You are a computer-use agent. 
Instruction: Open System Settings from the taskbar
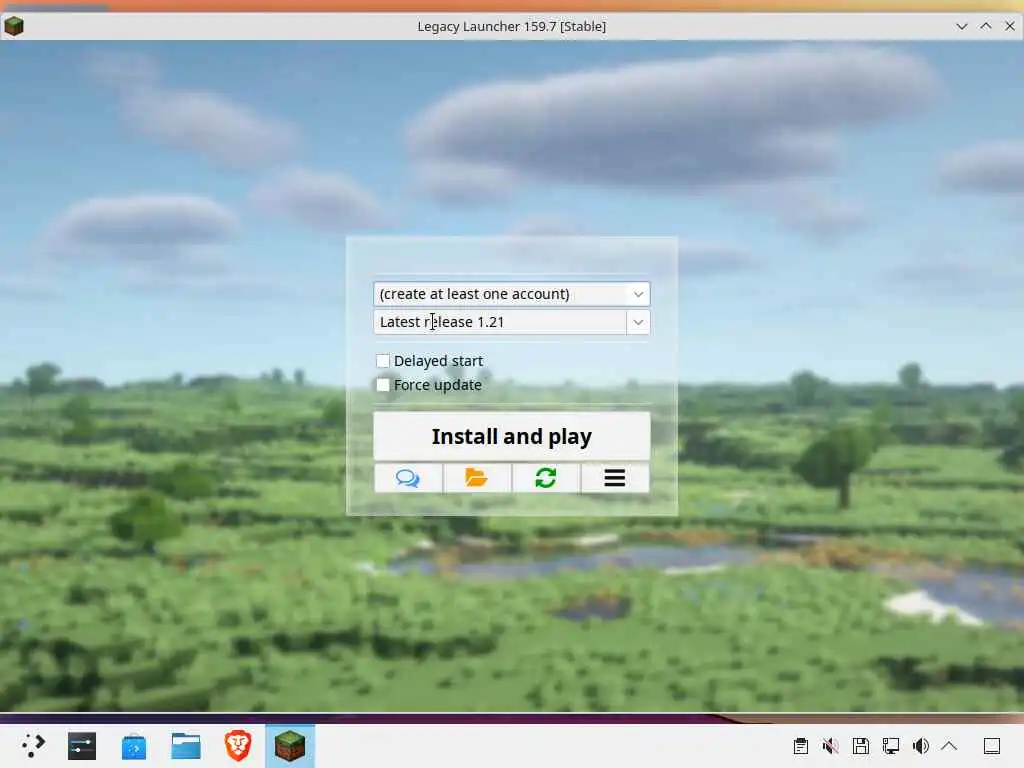pyautogui.click(x=82, y=746)
